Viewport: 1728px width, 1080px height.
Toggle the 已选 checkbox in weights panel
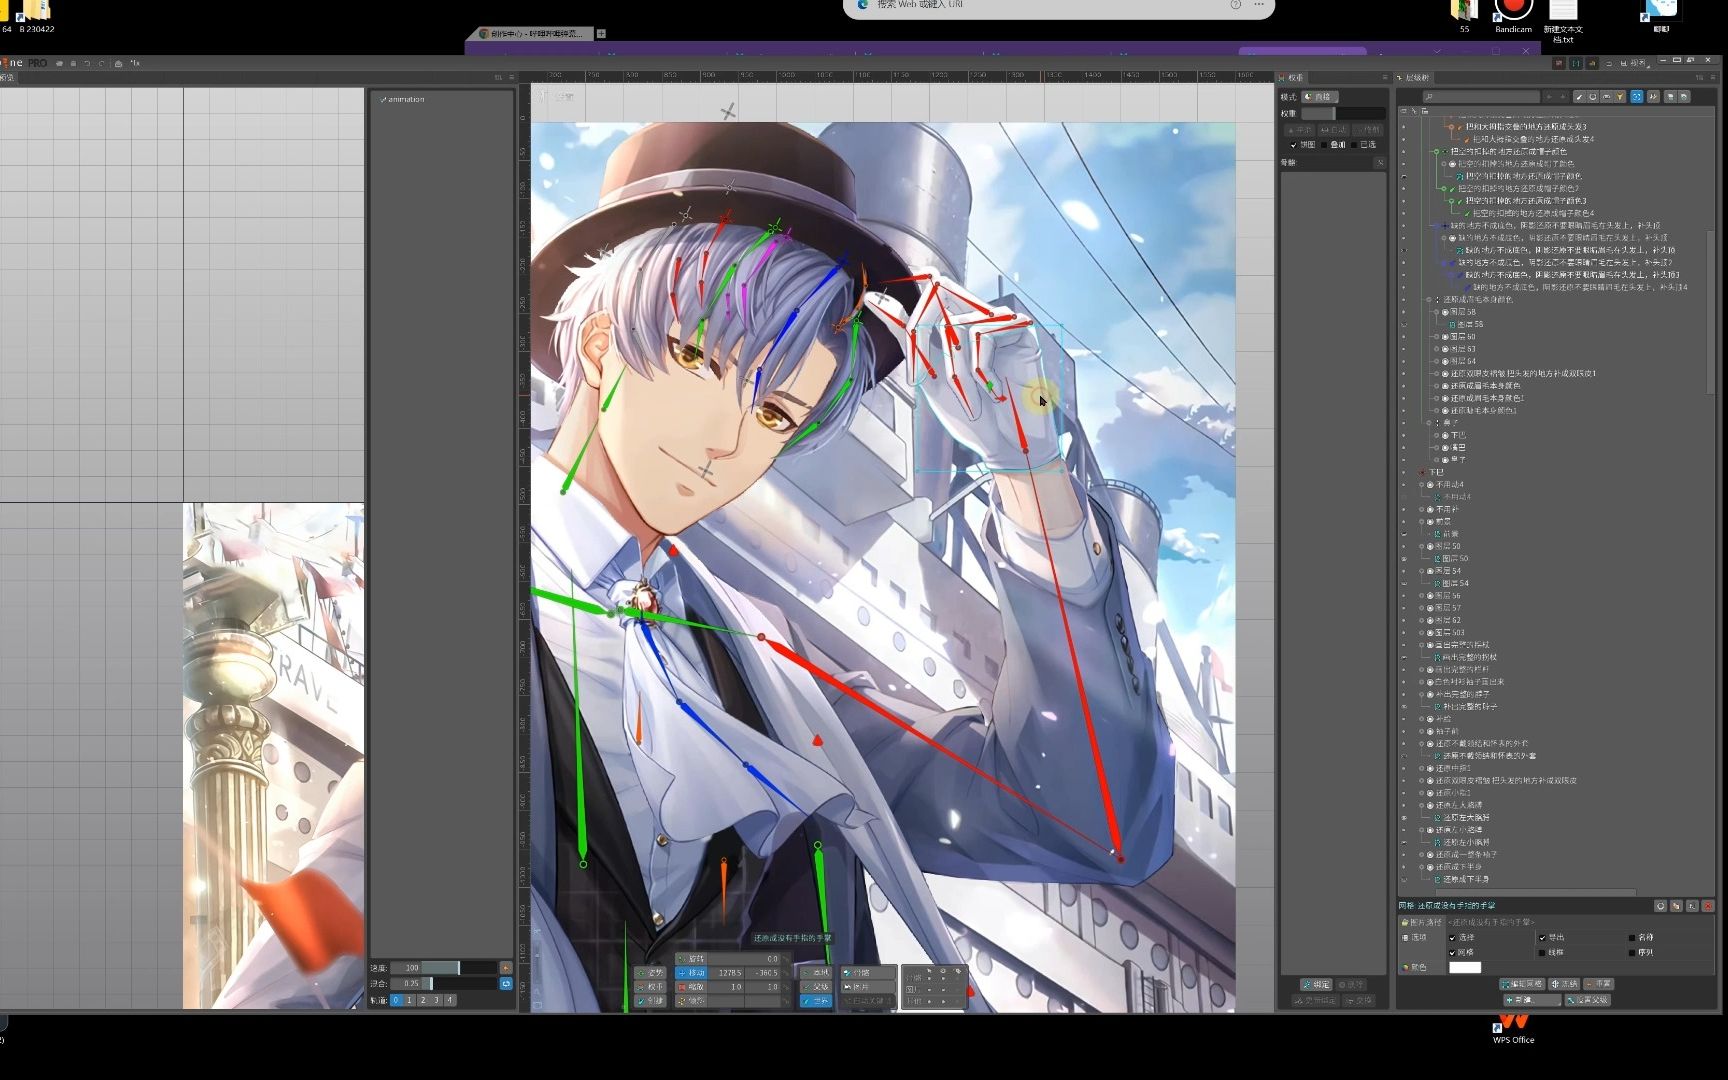1354,145
